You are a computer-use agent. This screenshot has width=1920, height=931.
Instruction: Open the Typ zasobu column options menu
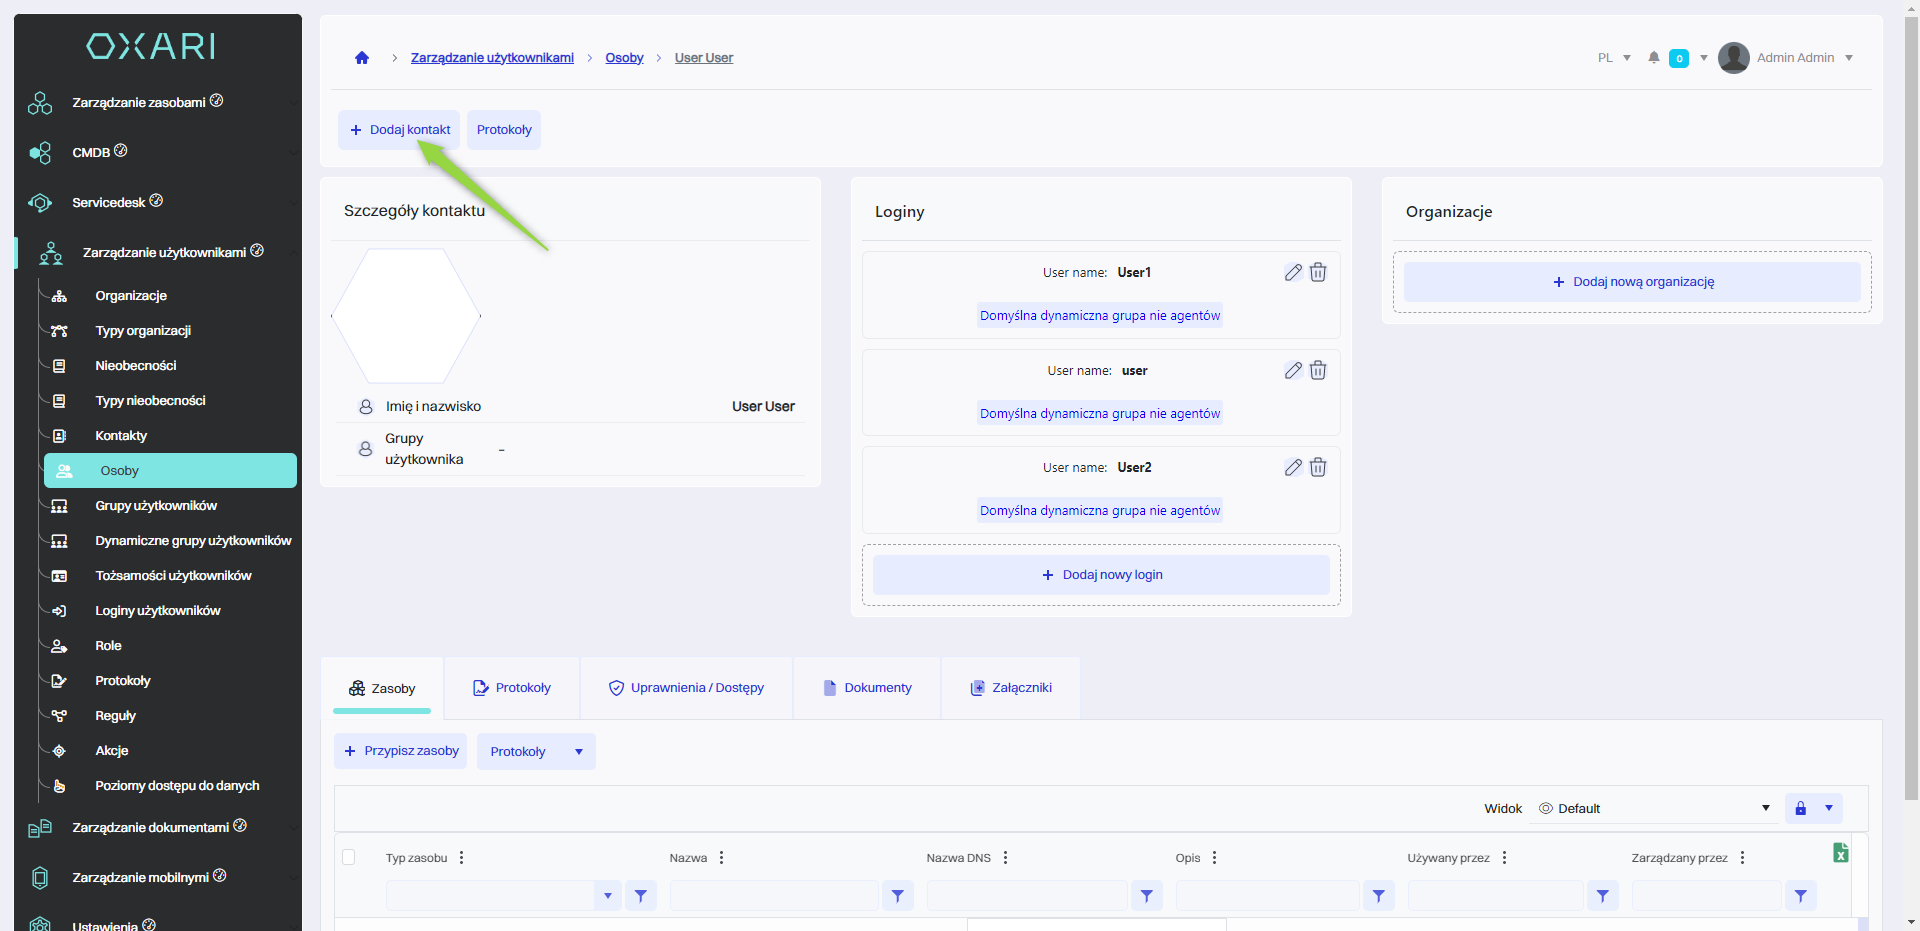pos(461,858)
